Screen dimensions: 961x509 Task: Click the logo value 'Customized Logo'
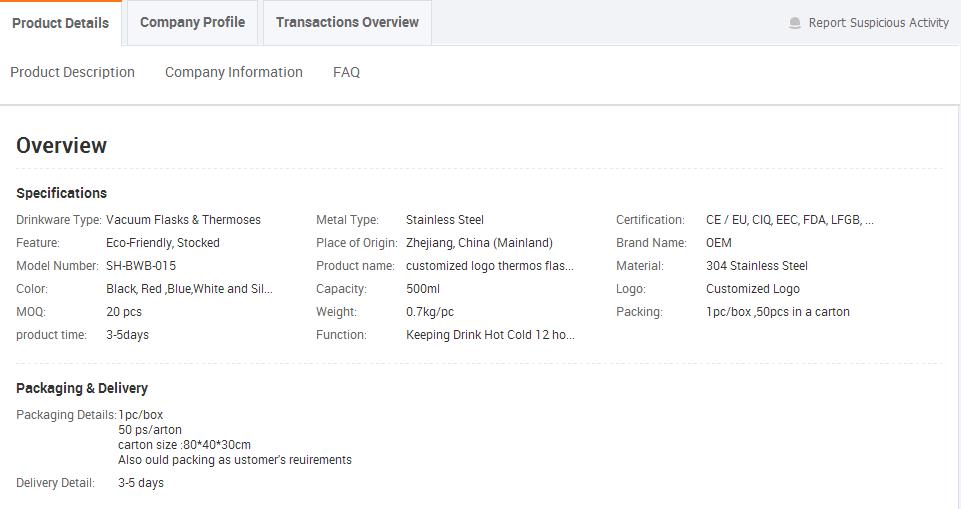pos(753,288)
